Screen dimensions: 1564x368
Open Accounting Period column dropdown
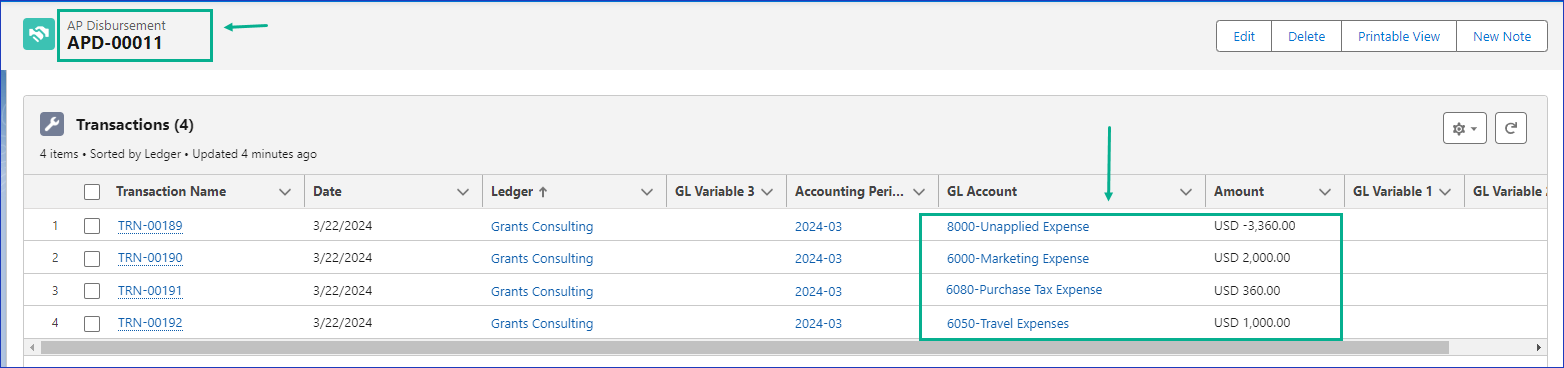tap(919, 191)
